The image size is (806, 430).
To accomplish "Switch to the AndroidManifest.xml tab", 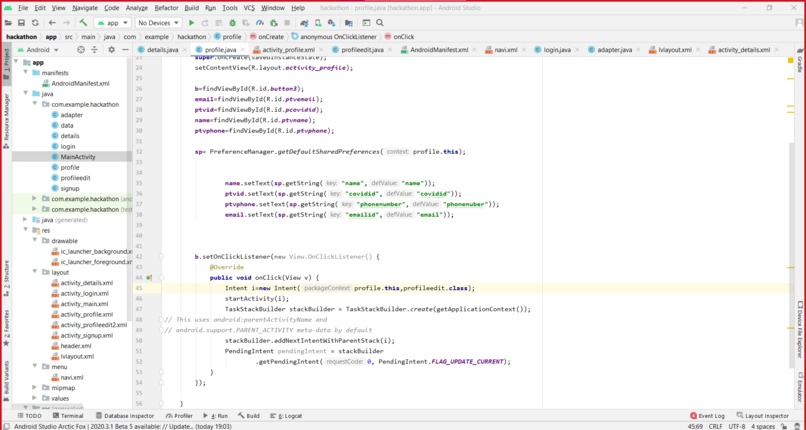I will (439, 50).
